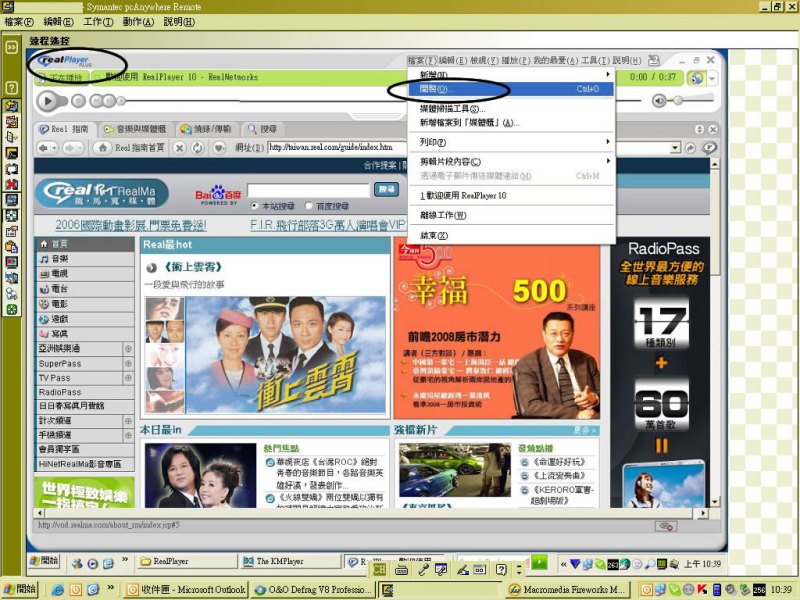
Task: Open the 剪輯片段內容(C) submenu
Action: point(511,161)
